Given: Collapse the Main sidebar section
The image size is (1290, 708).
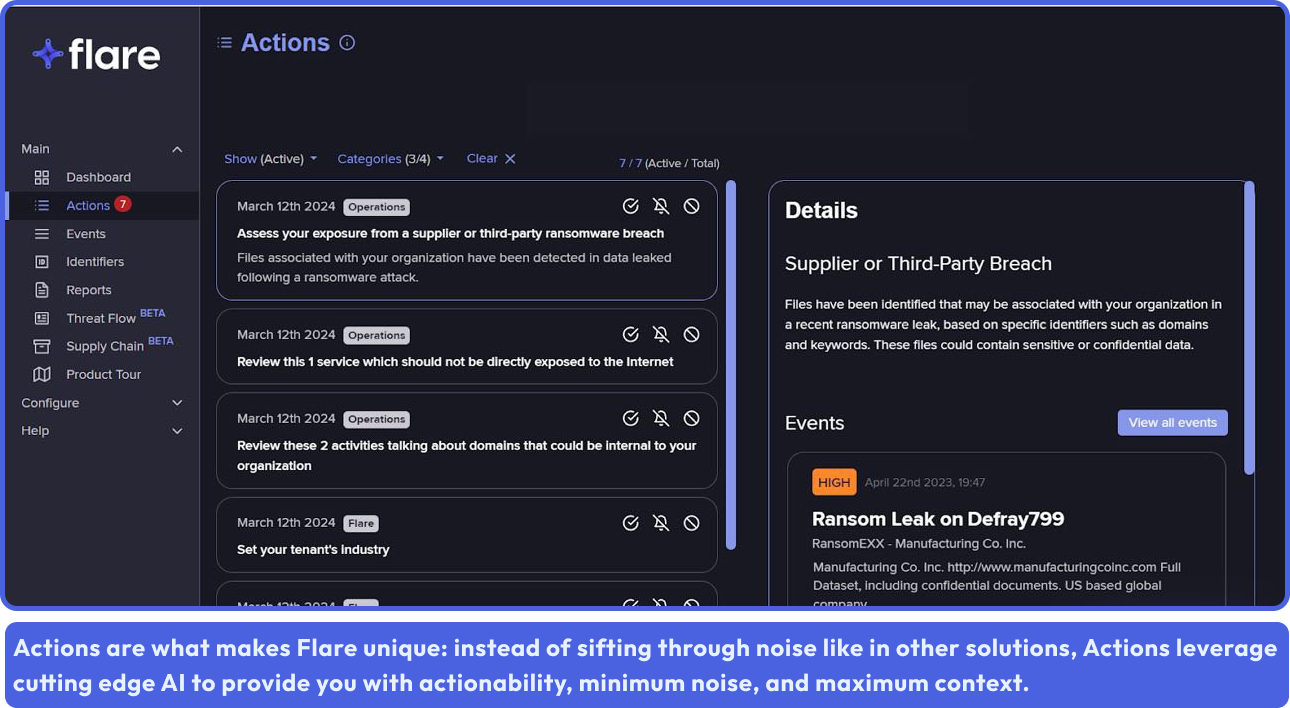Looking at the screenshot, I should click(x=177, y=149).
